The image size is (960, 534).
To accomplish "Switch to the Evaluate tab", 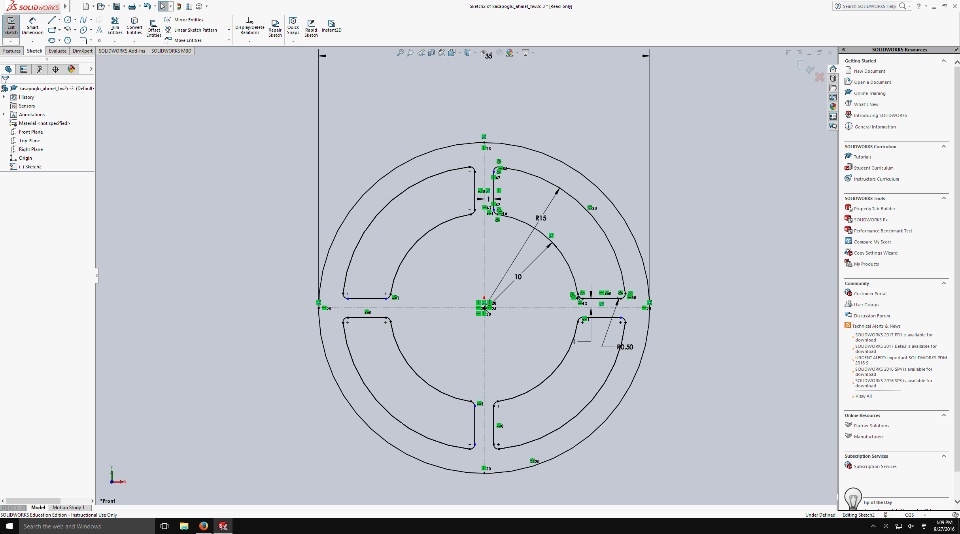I will pyautogui.click(x=58, y=51).
